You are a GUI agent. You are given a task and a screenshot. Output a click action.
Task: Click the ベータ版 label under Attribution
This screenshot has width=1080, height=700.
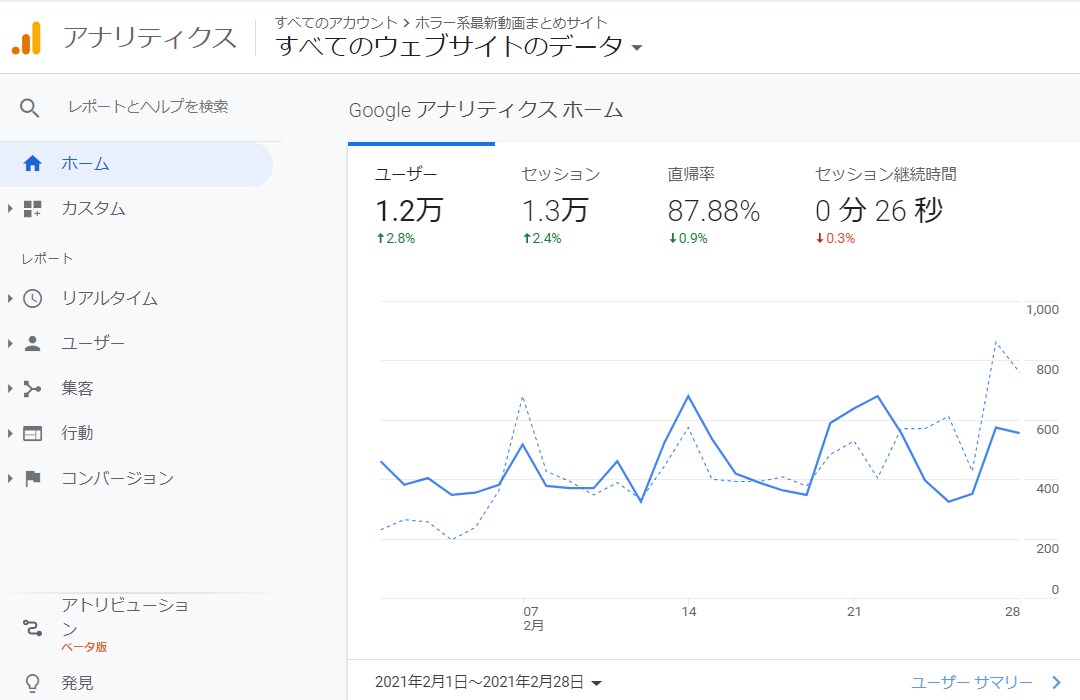point(84,647)
